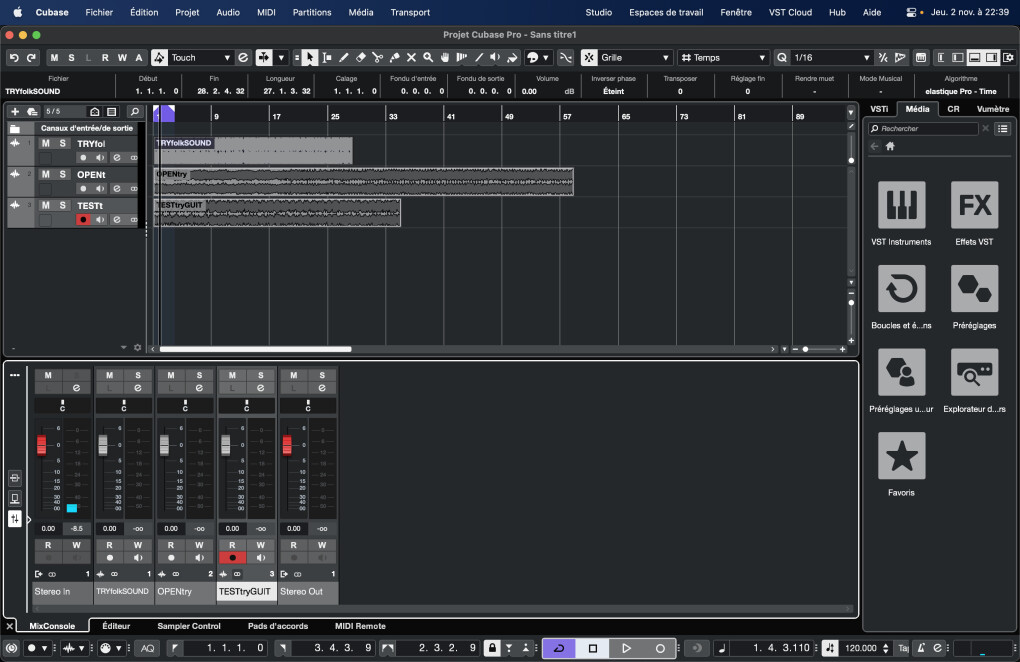Click the Stereo In channel fader

pos(42,445)
